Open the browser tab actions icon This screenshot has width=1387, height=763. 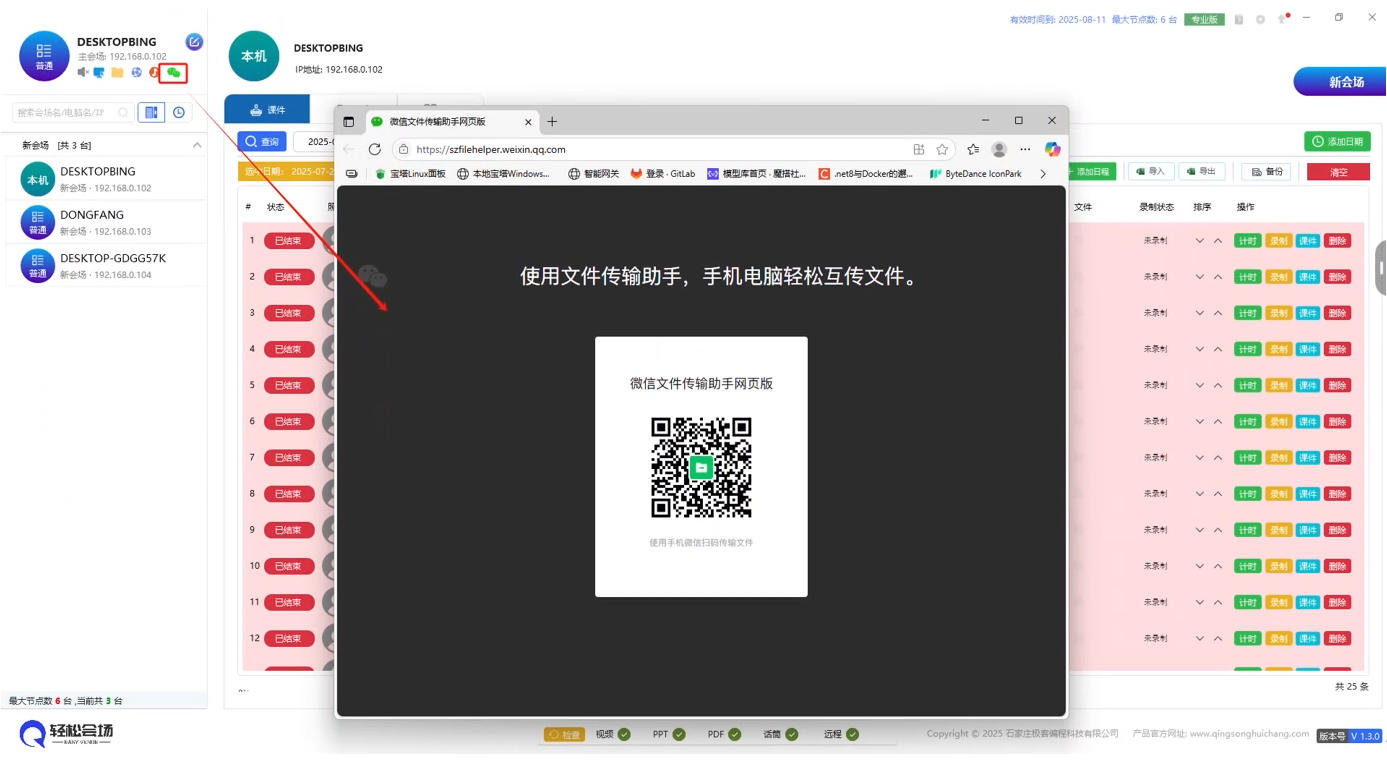(x=348, y=122)
